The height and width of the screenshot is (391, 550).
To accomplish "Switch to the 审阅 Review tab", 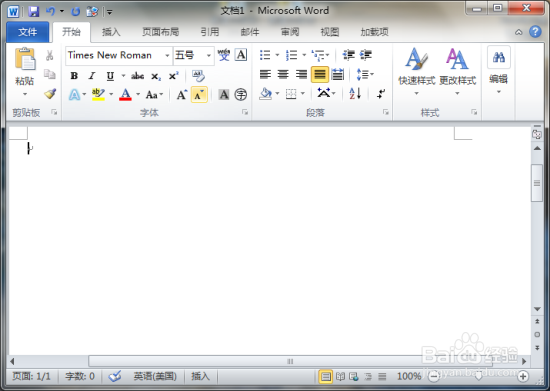I will click(x=290, y=32).
